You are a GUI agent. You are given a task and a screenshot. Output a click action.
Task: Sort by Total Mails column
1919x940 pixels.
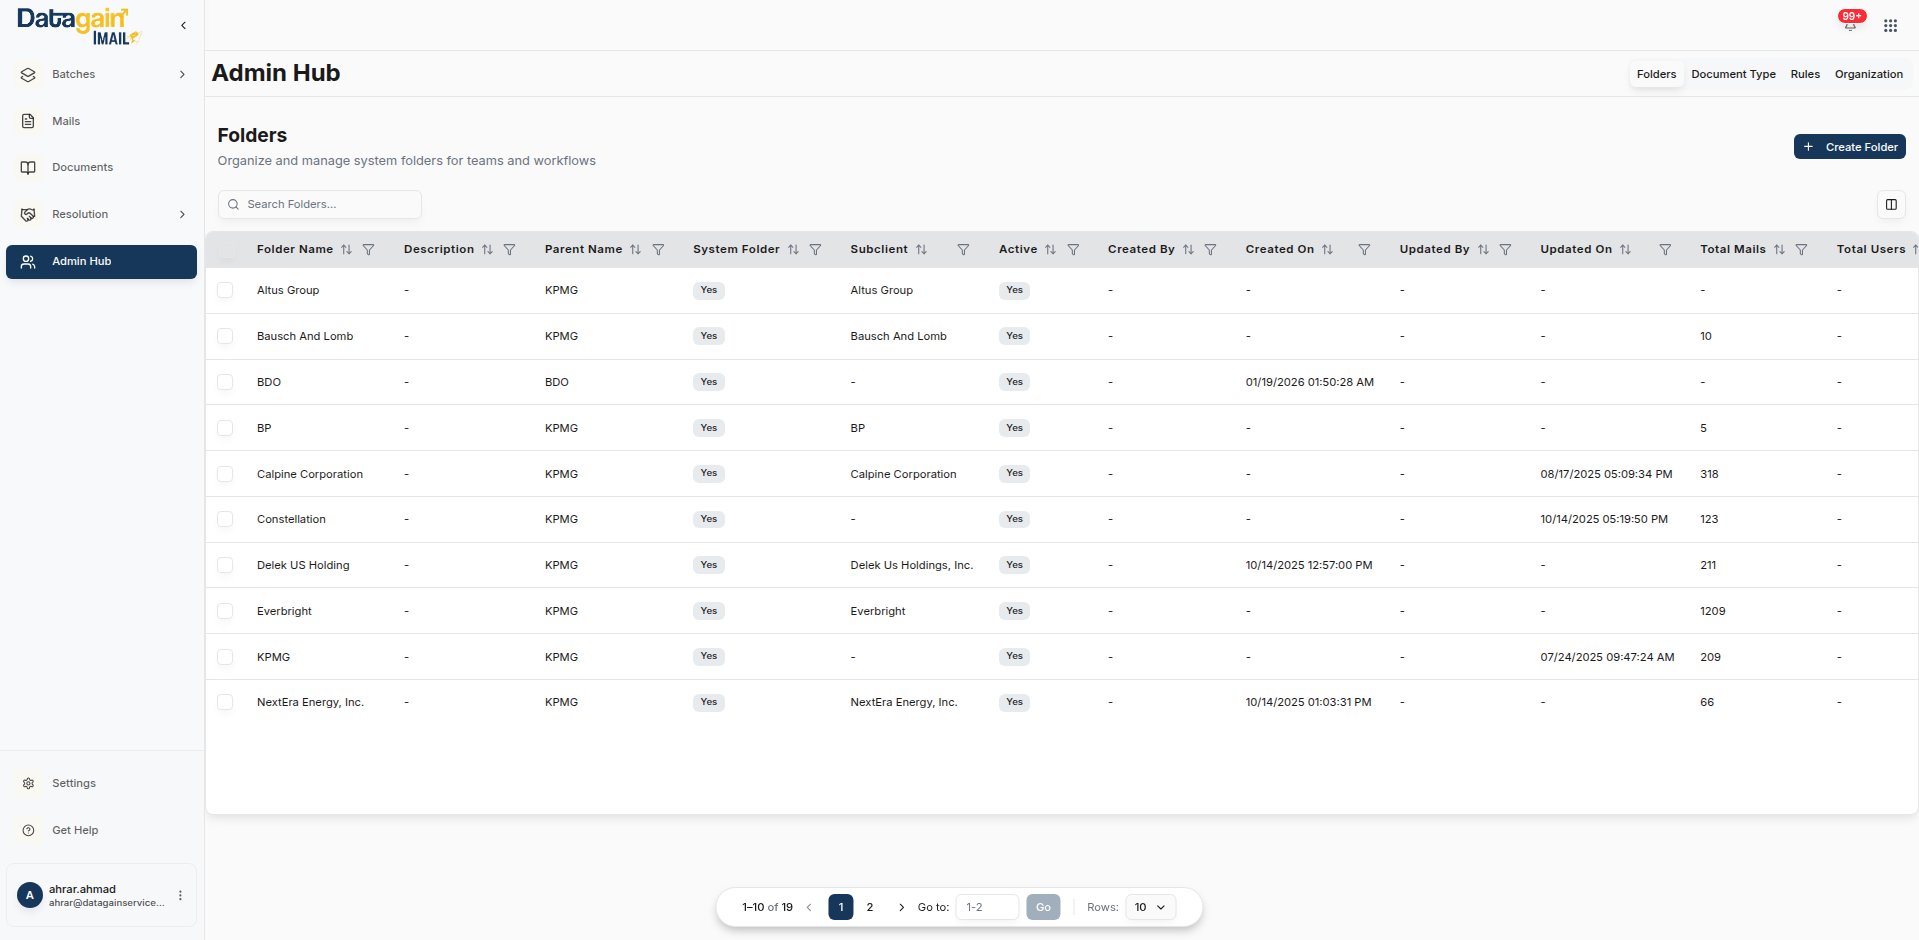pos(1779,250)
